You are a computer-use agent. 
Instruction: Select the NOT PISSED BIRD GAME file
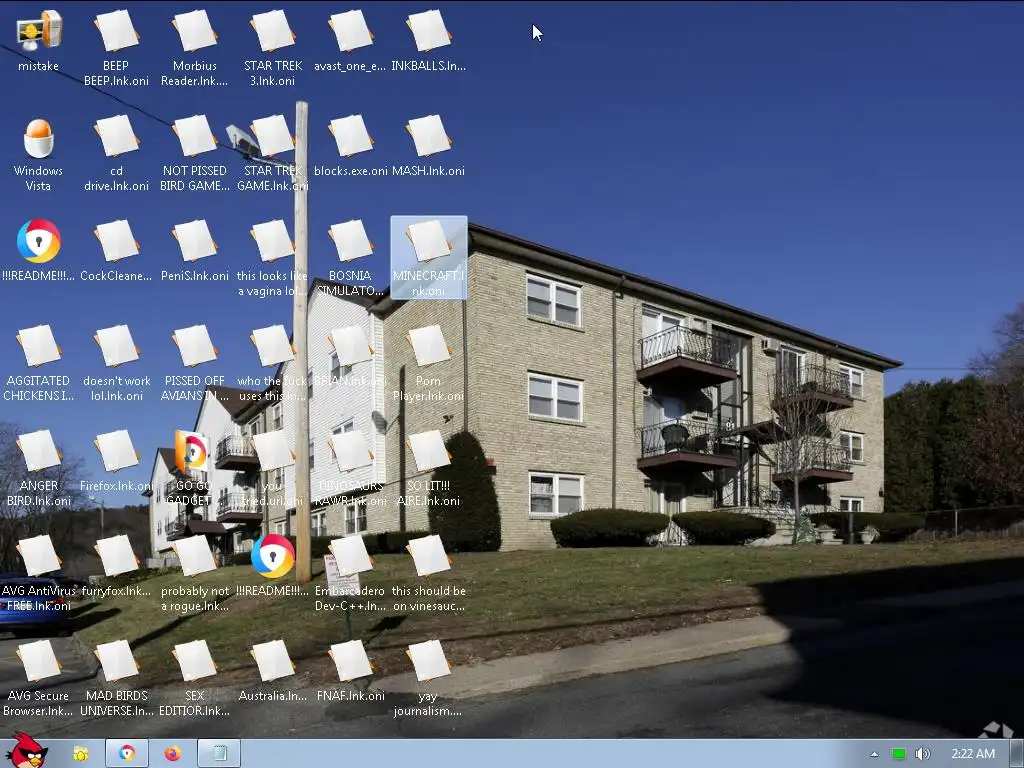coord(195,153)
